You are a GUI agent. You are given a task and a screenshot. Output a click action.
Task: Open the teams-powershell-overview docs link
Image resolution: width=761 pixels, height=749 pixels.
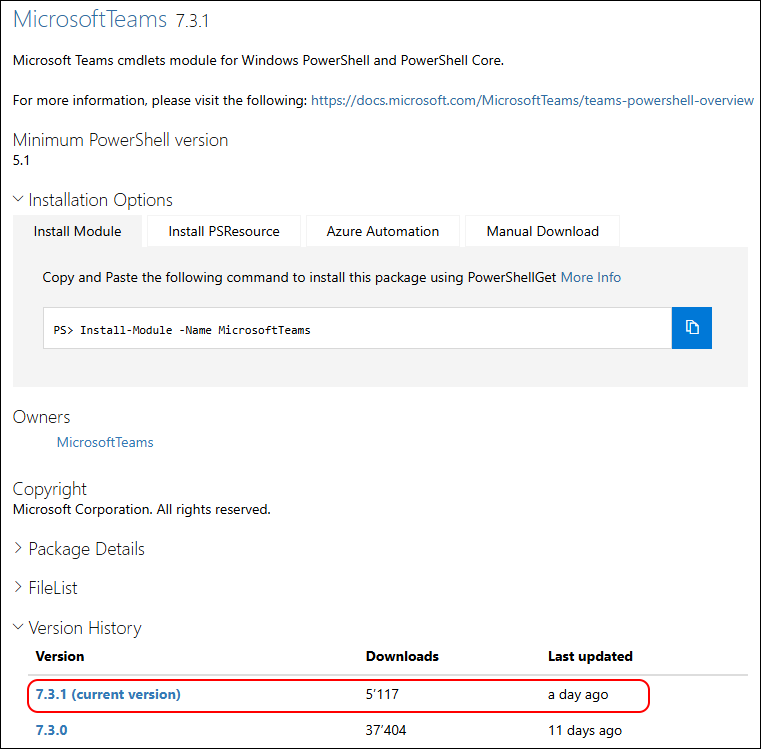(532, 100)
